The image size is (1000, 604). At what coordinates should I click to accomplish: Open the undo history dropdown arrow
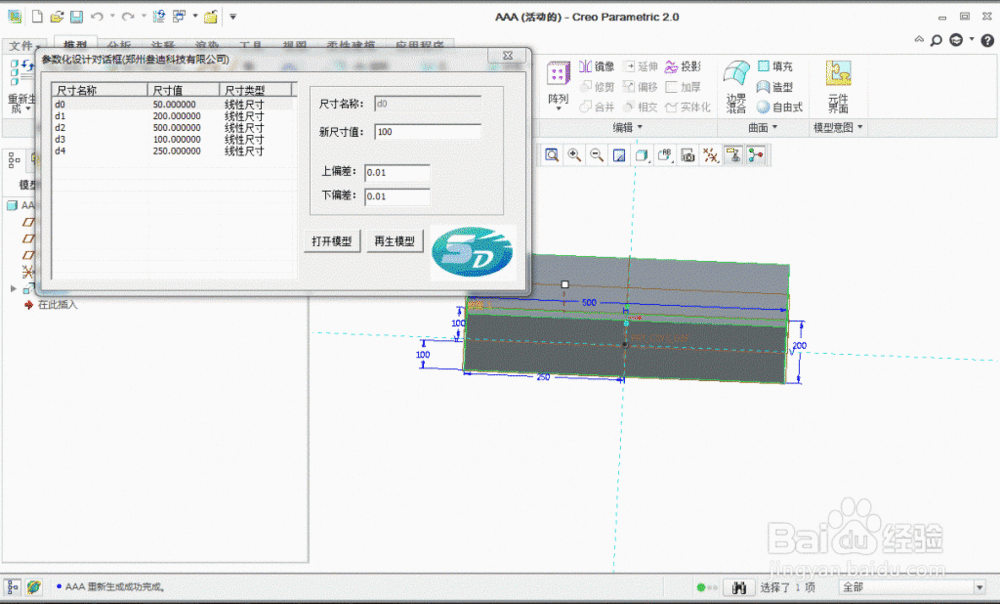(x=112, y=17)
